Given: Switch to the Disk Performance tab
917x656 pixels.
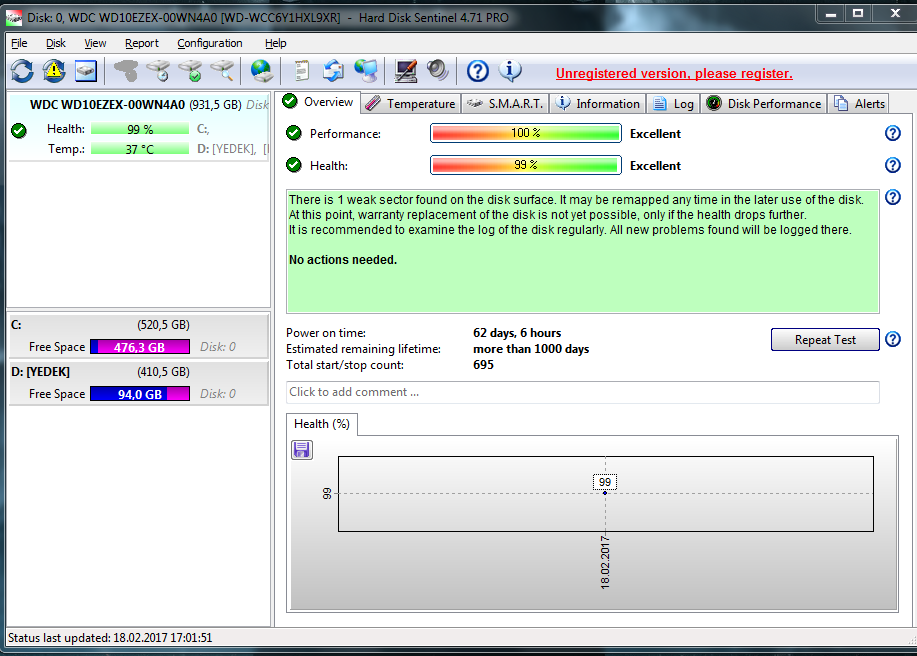Looking at the screenshot, I should 764,103.
